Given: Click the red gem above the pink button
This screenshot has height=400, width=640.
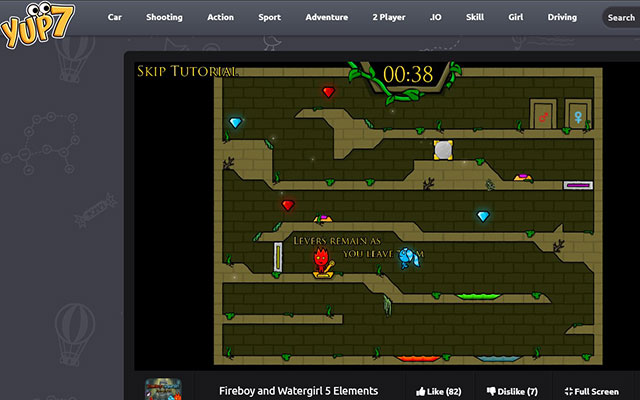Looking at the screenshot, I should (288, 205).
